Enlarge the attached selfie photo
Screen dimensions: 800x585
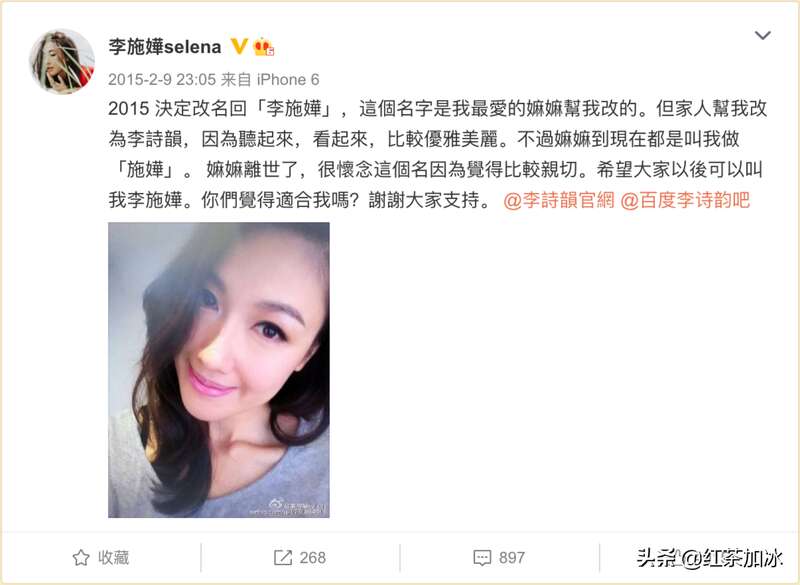pyautogui.click(x=218, y=370)
